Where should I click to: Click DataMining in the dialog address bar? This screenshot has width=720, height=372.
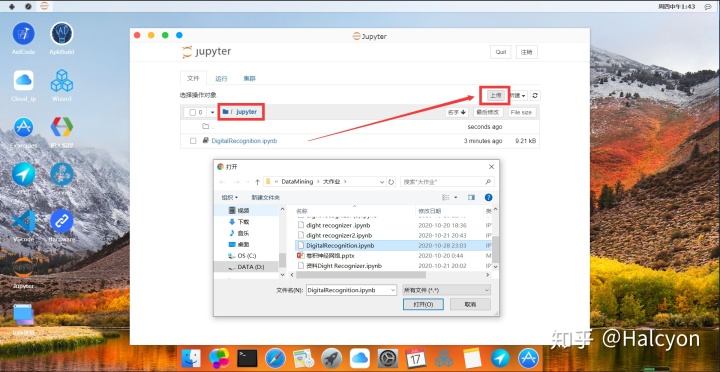pos(297,182)
